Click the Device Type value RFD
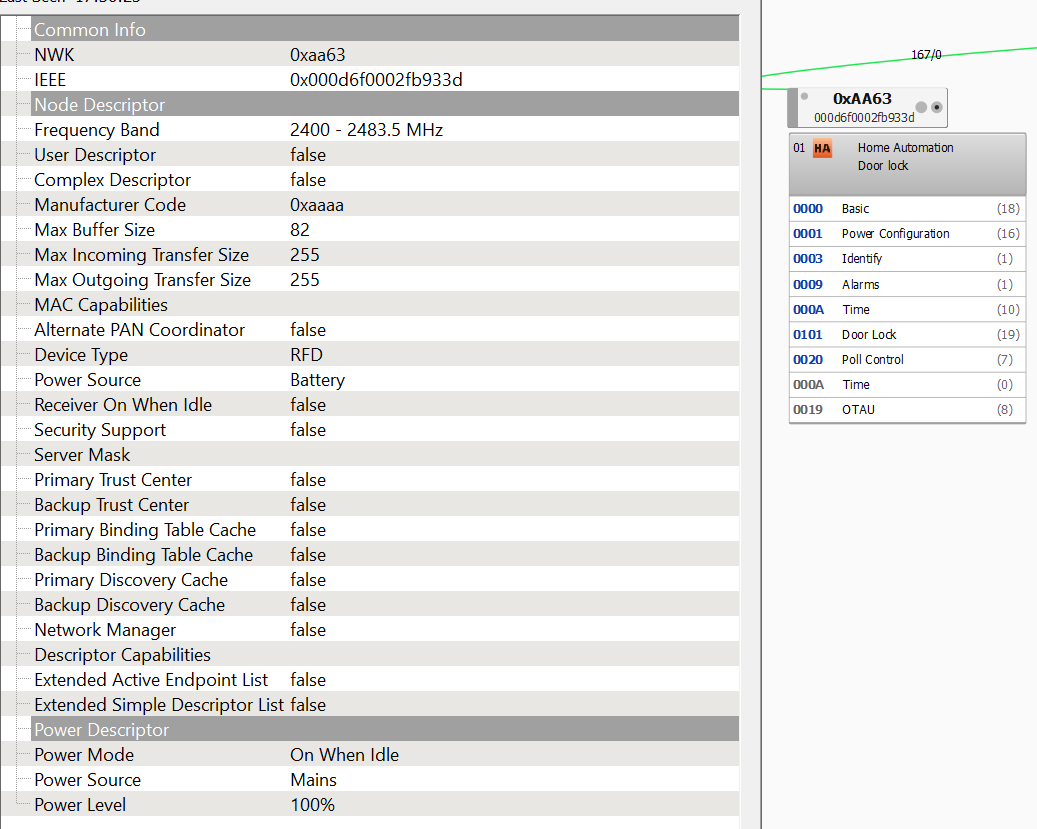The image size is (1037, 829). (306, 355)
